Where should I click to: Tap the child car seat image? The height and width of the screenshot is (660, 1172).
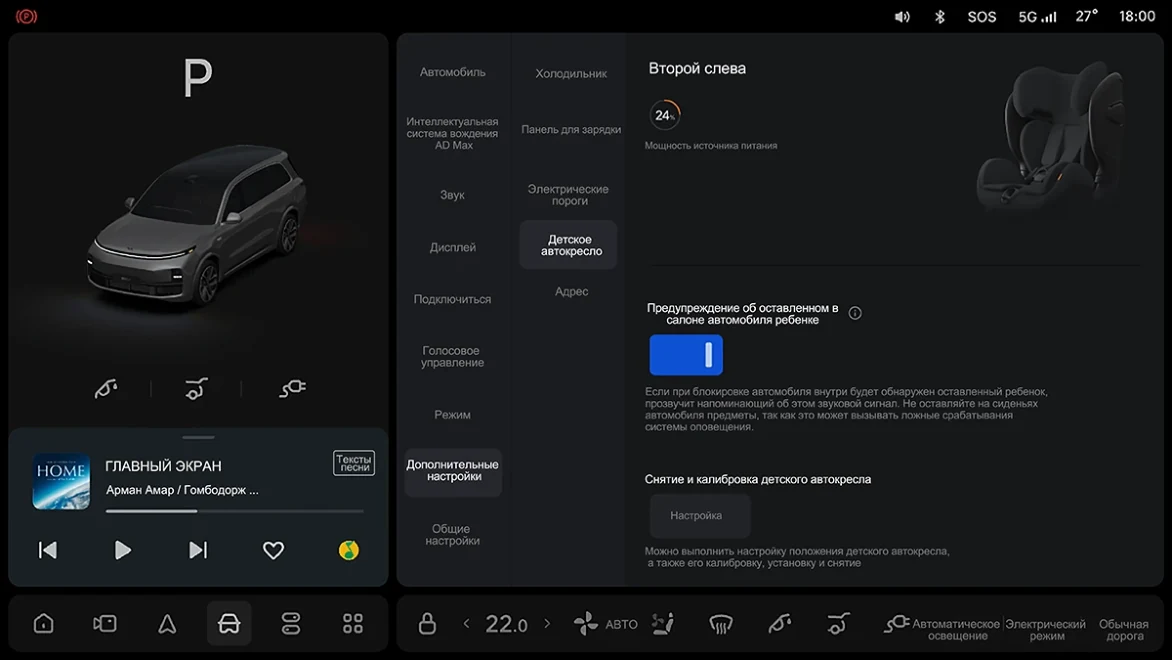1049,135
